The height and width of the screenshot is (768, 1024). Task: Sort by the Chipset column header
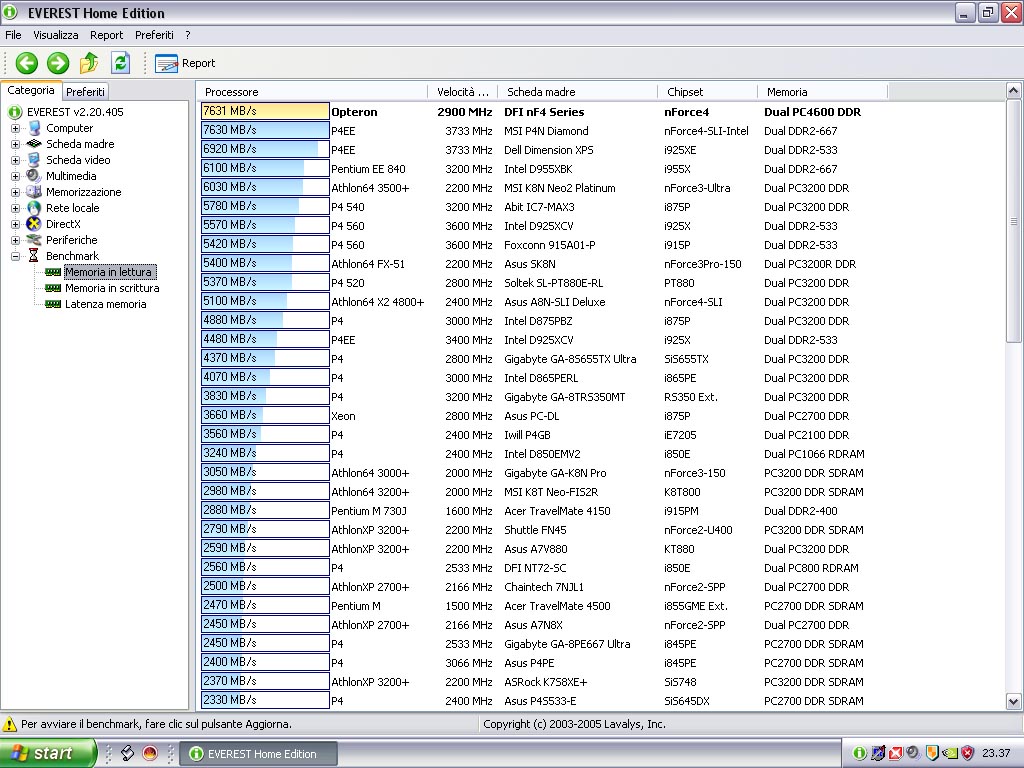(707, 92)
